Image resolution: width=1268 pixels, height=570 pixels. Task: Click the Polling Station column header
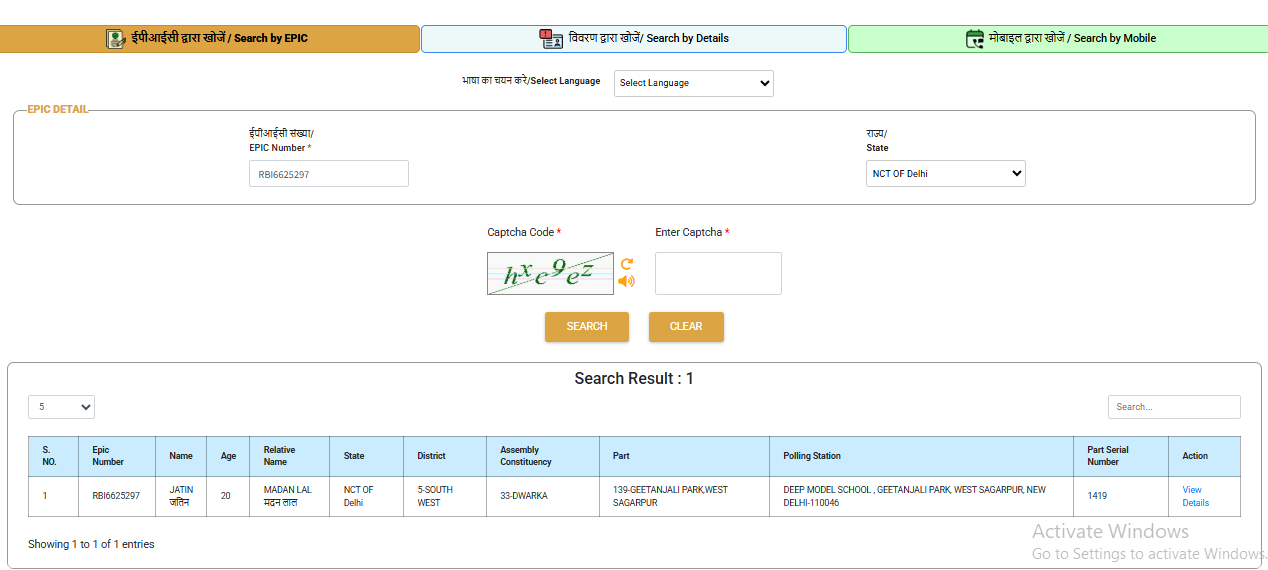tap(812, 456)
